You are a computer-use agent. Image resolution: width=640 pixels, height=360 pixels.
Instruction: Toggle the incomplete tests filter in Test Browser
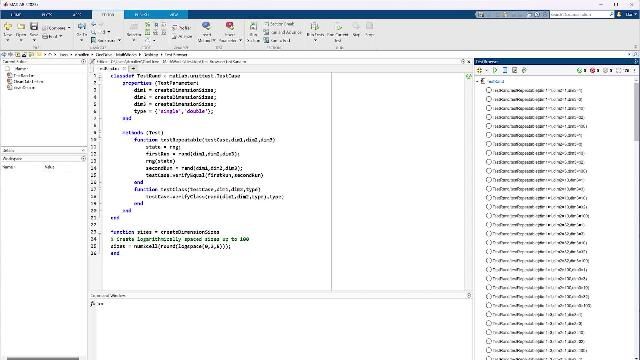(x=608, y=71)
